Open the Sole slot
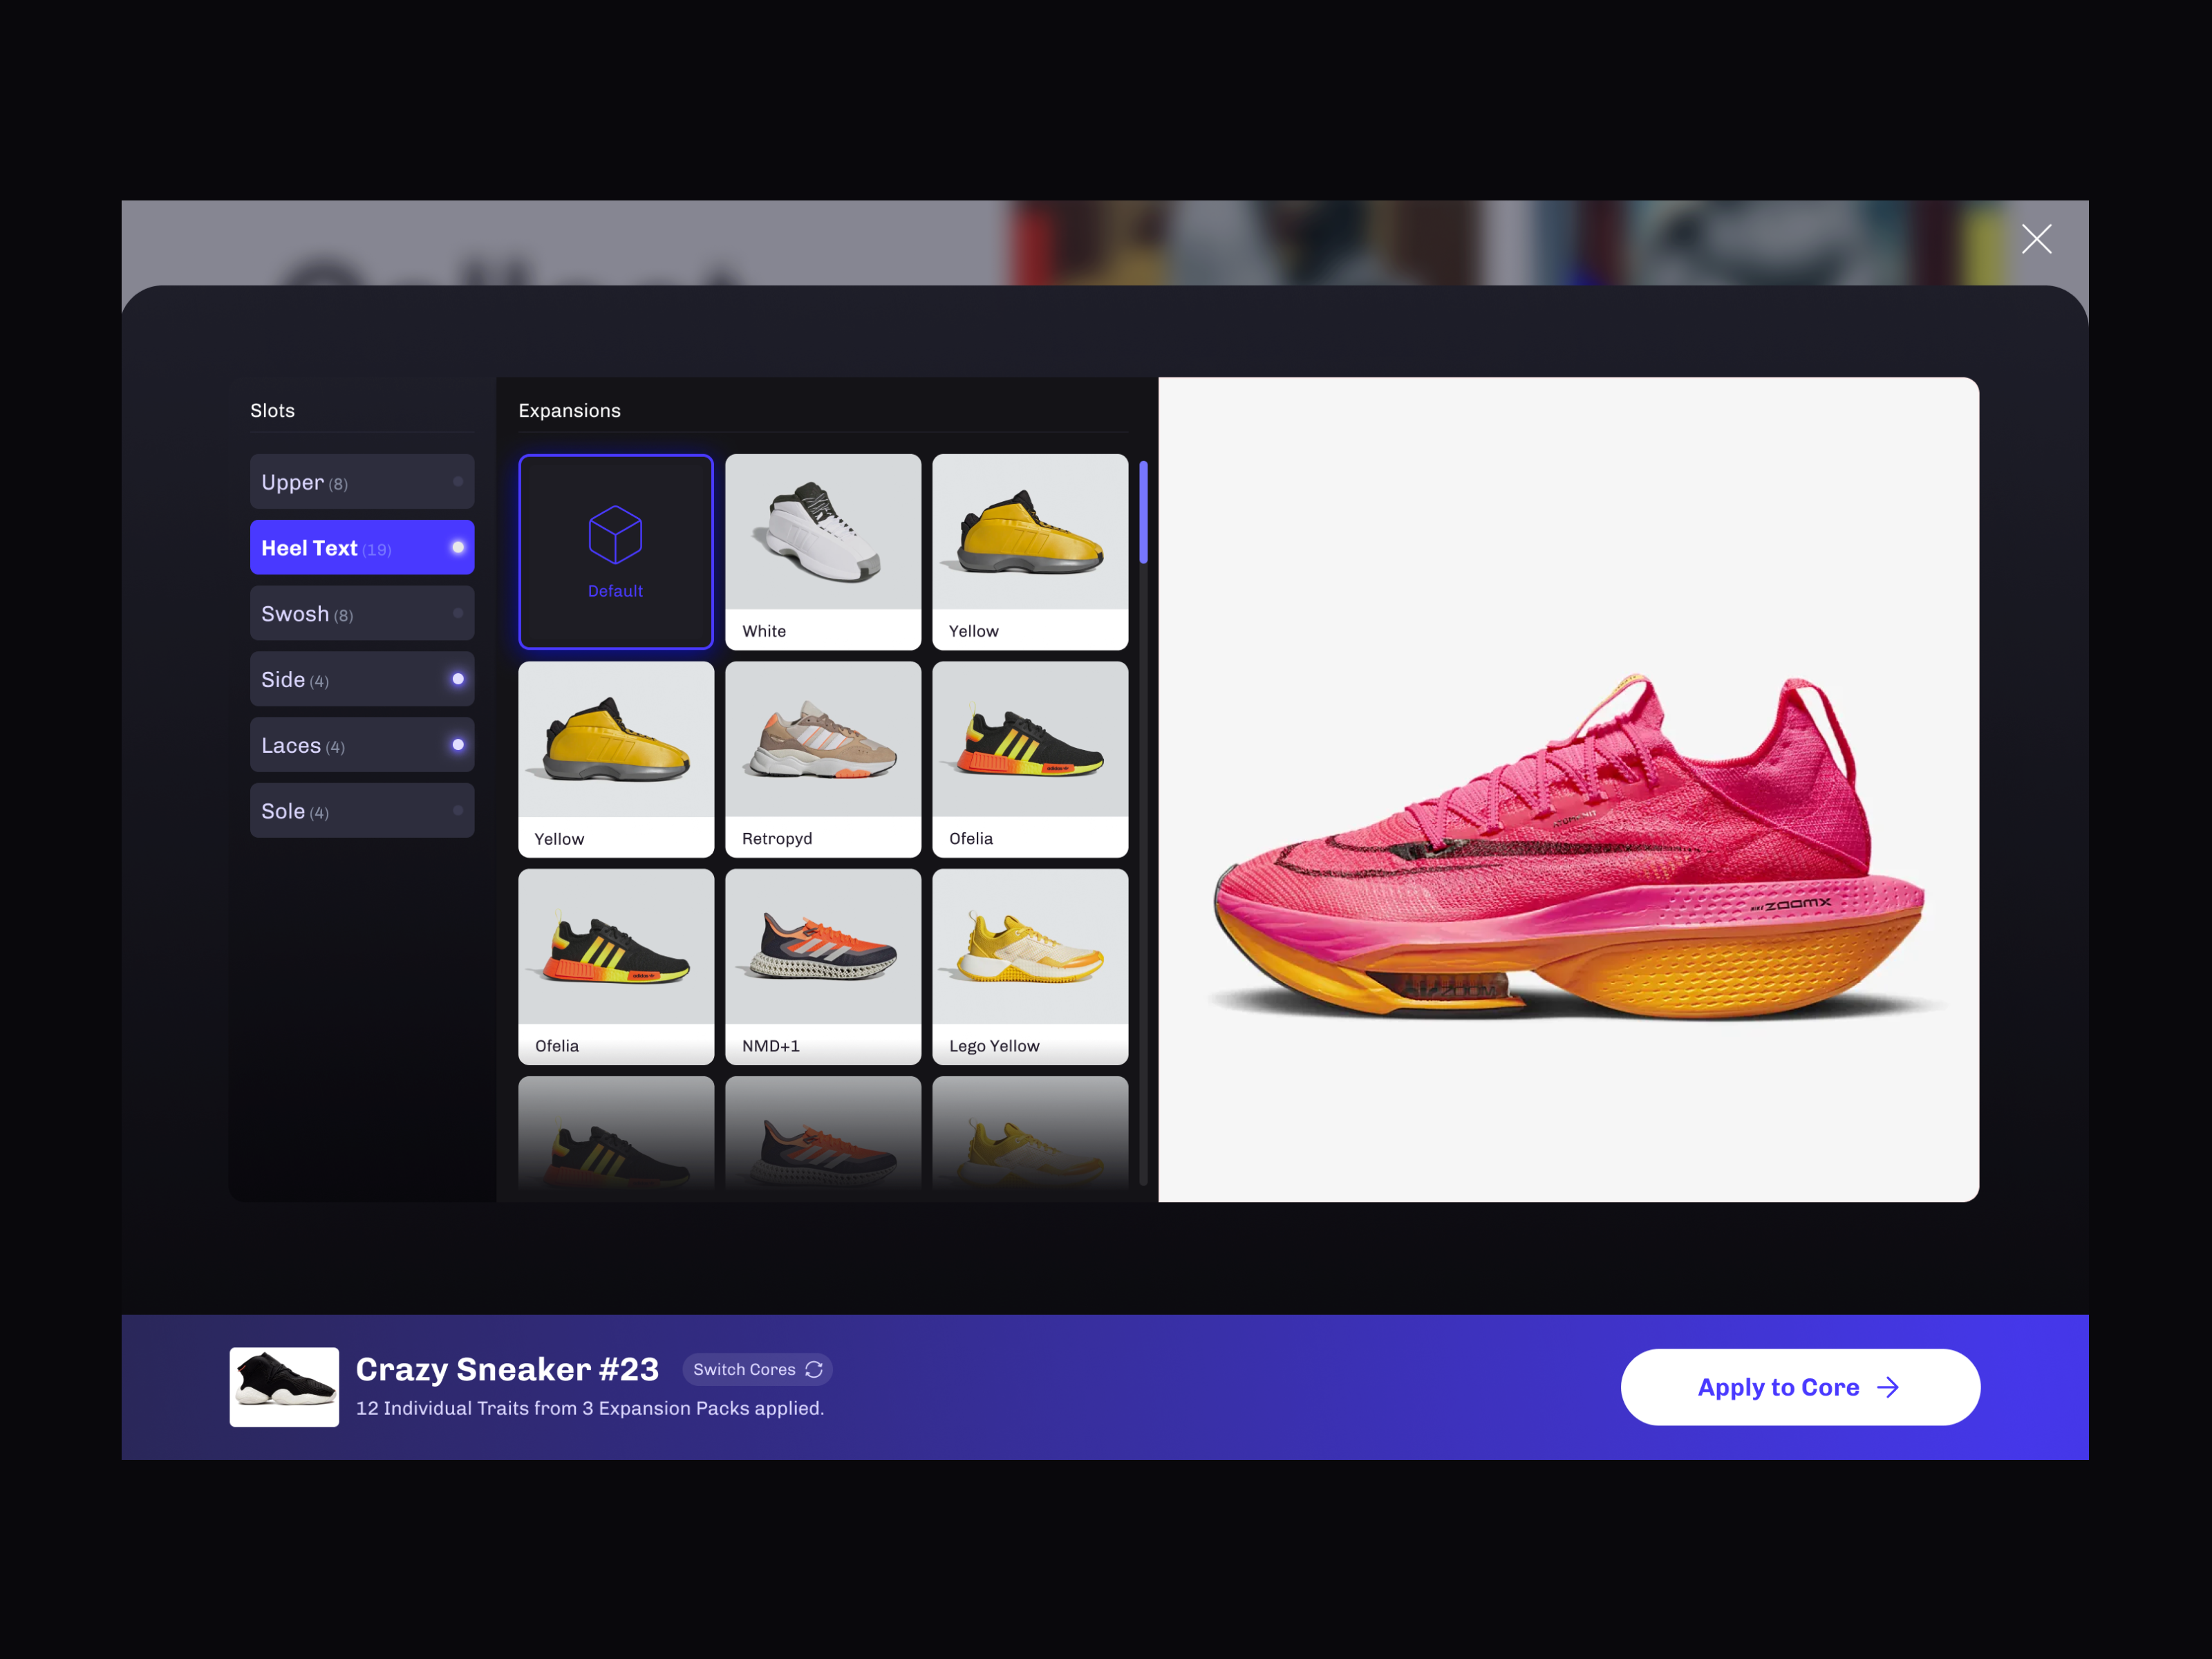This screenshot has height=1659, width=2212. [x=361, y=811]
